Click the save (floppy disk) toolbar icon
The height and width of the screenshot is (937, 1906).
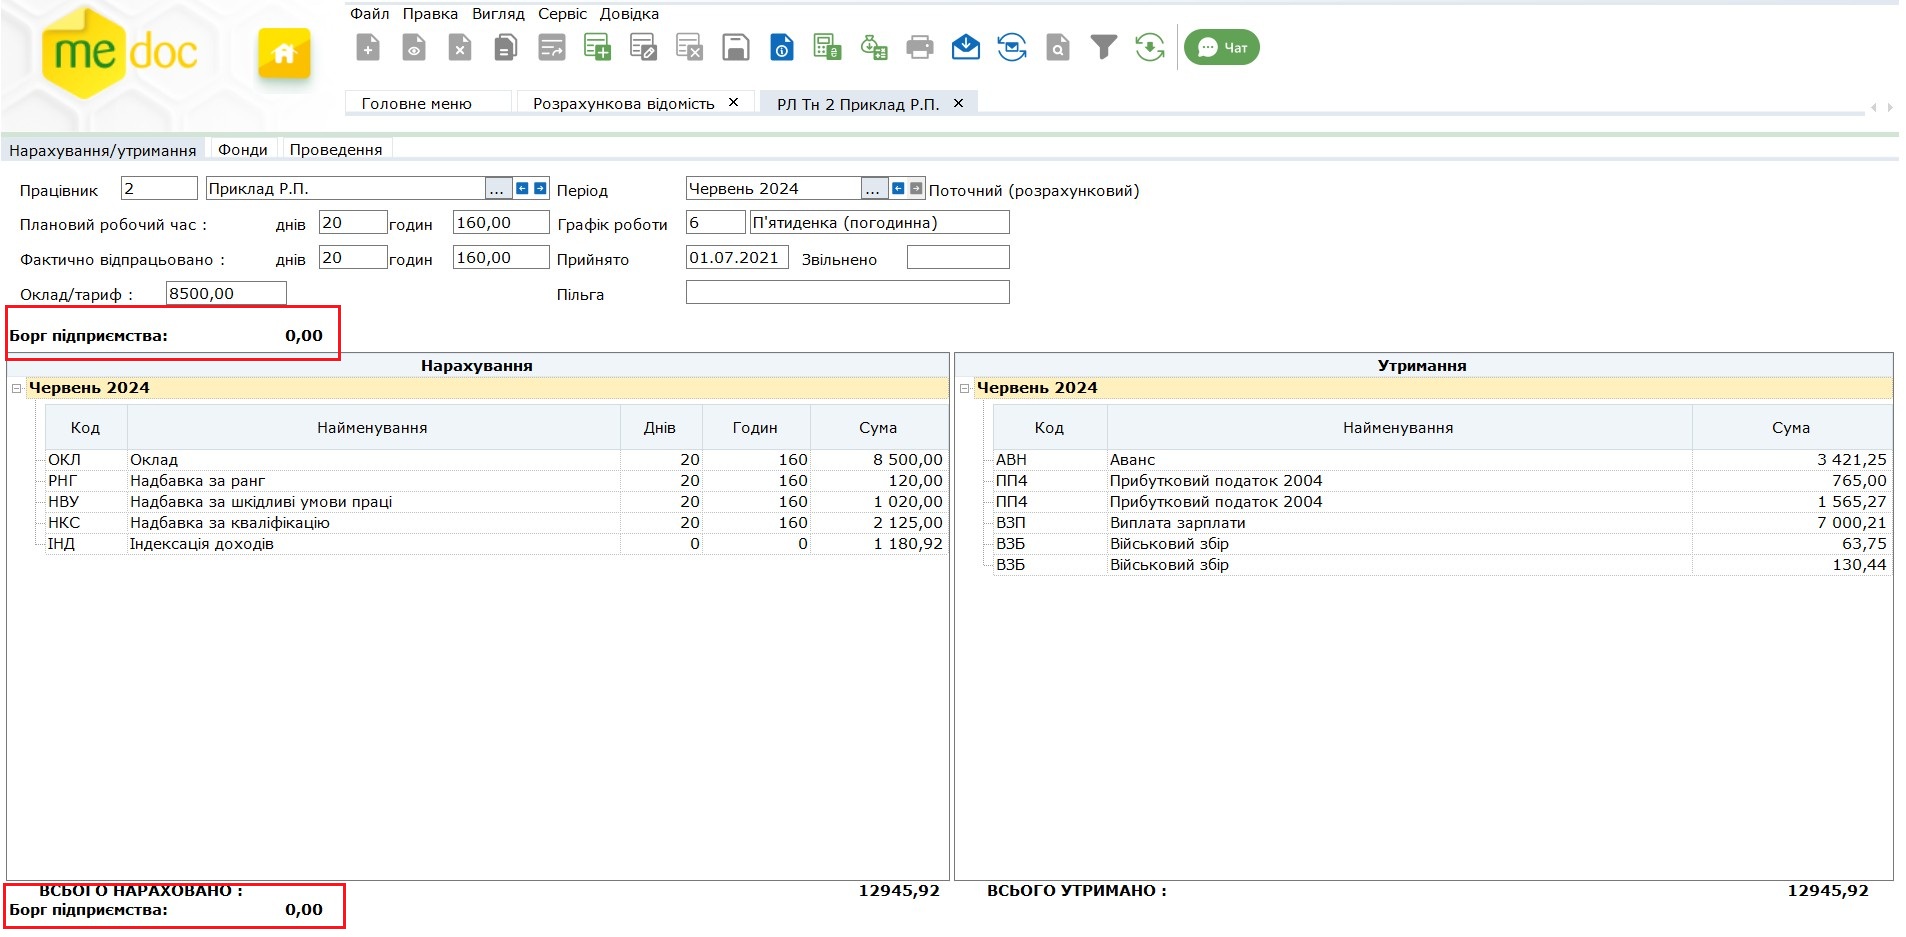point(736,47)
